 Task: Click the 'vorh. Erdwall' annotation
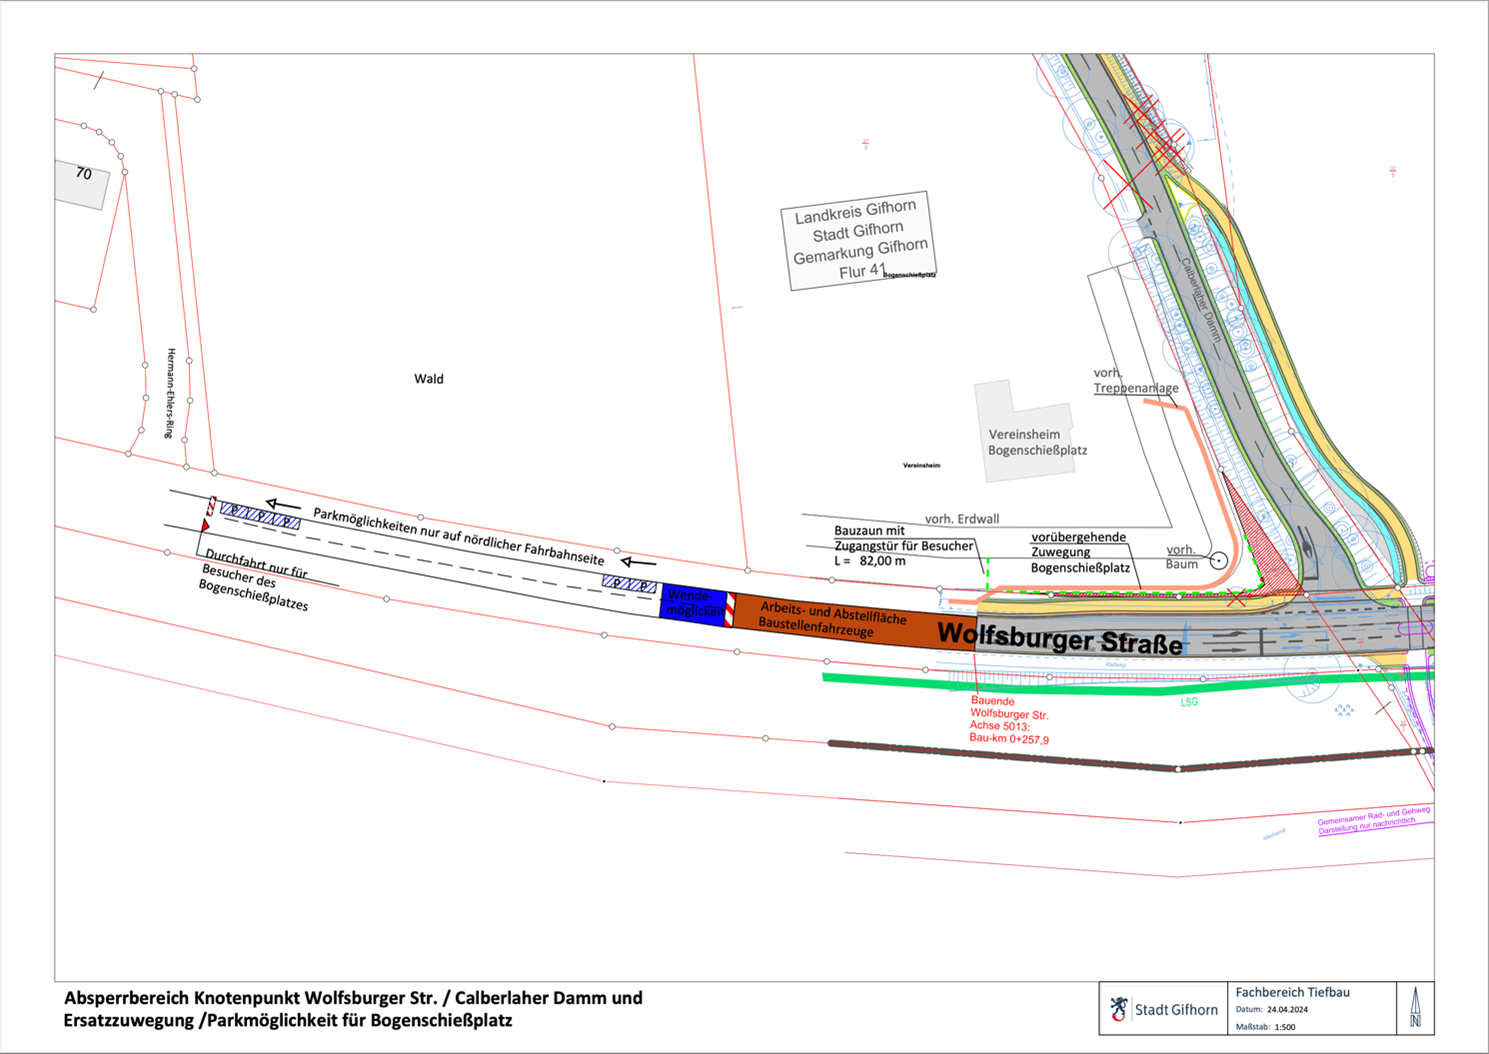click(x=961, y=519)
